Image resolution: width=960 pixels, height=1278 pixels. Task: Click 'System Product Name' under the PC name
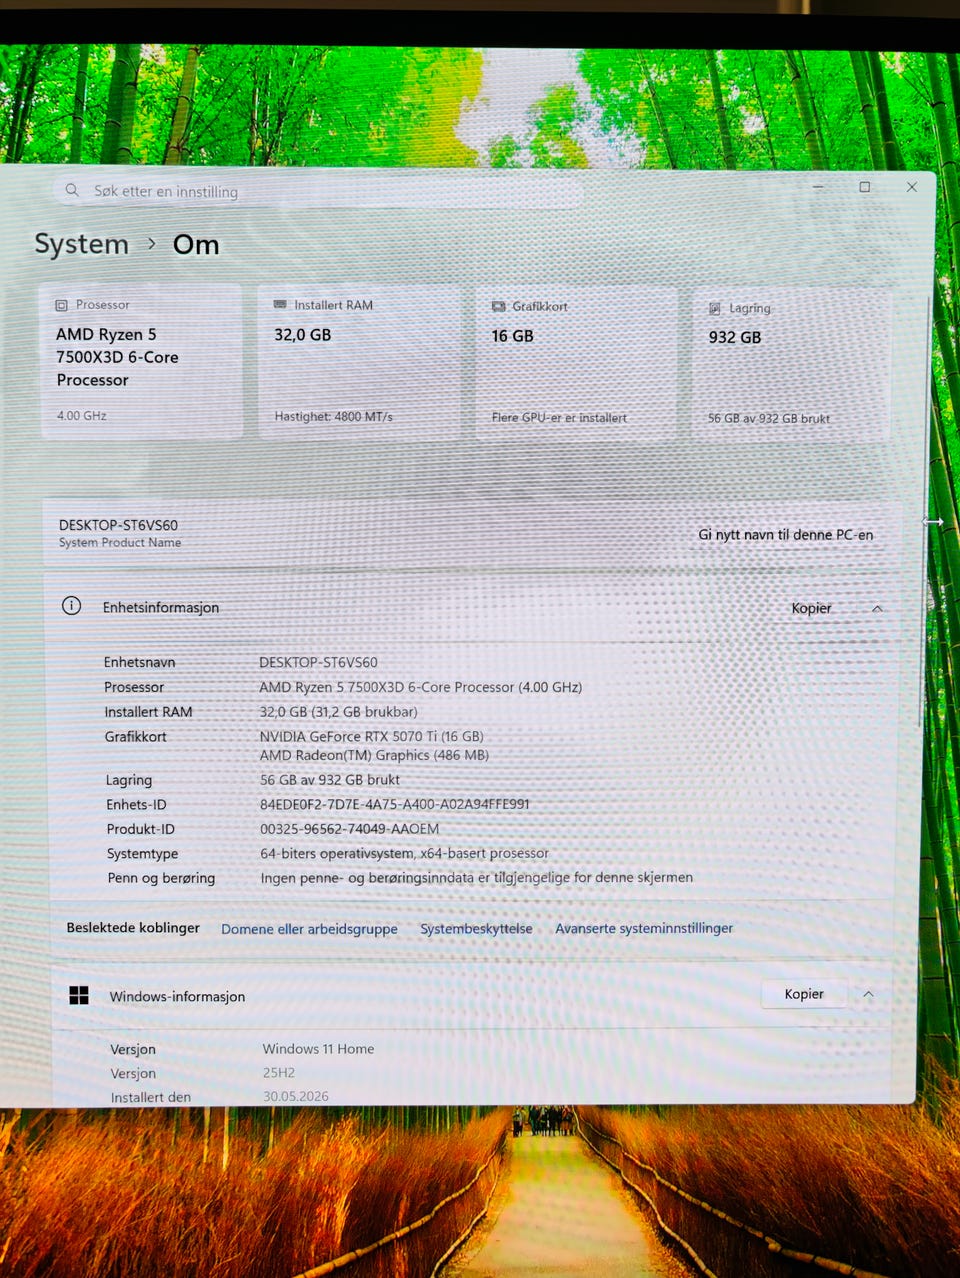click(120, 542)
